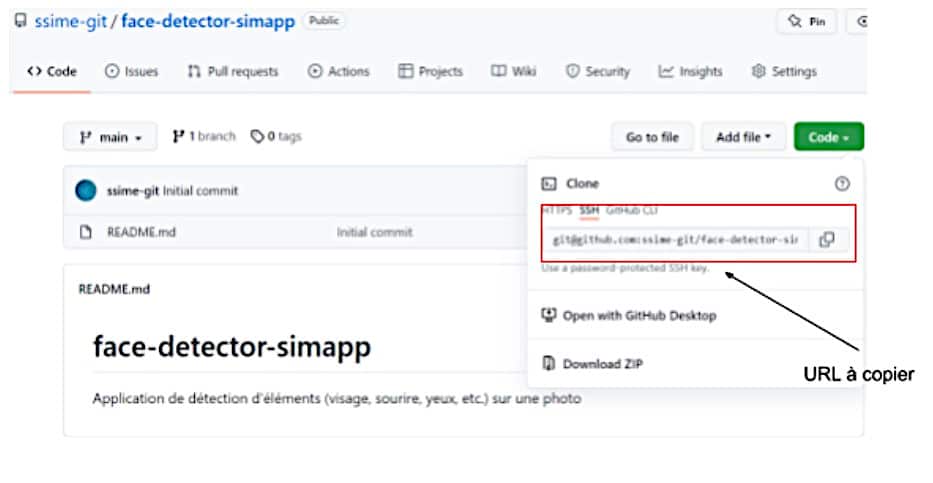This screenshot has width=933, height=483.
Task: Click the Open with GitHub Desktop icon
Action: (x=548, y=315)
